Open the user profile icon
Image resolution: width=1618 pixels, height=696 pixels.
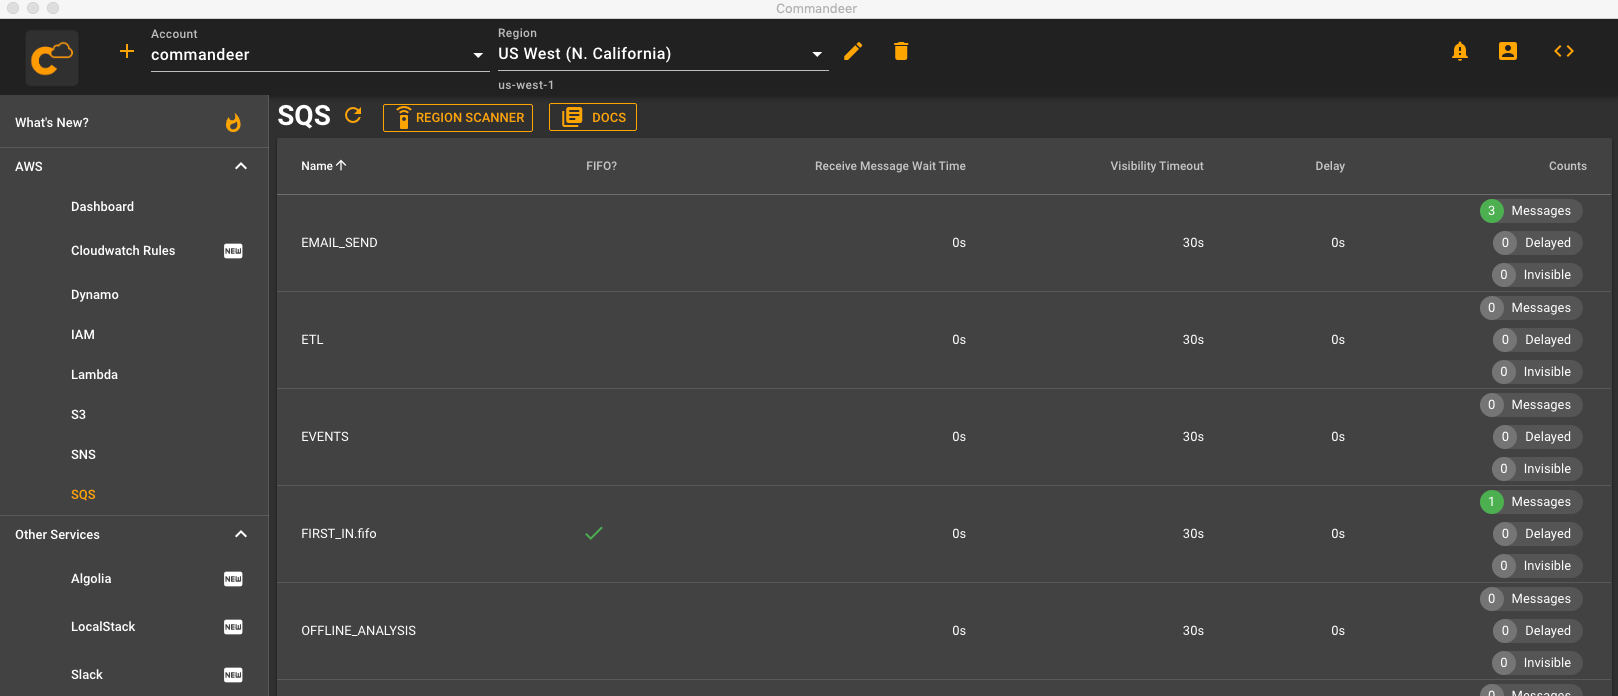click(x=1508, y=51)
